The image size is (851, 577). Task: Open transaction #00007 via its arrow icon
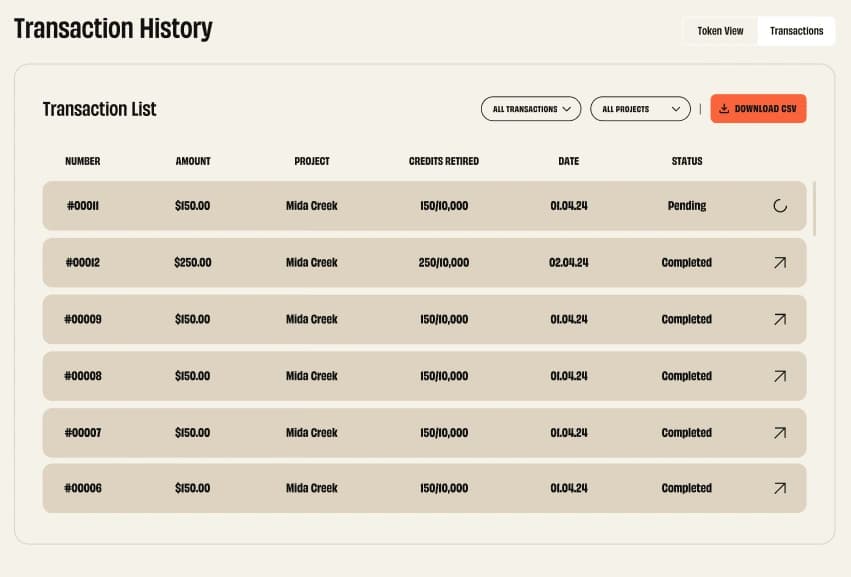[x=779, y=432]
